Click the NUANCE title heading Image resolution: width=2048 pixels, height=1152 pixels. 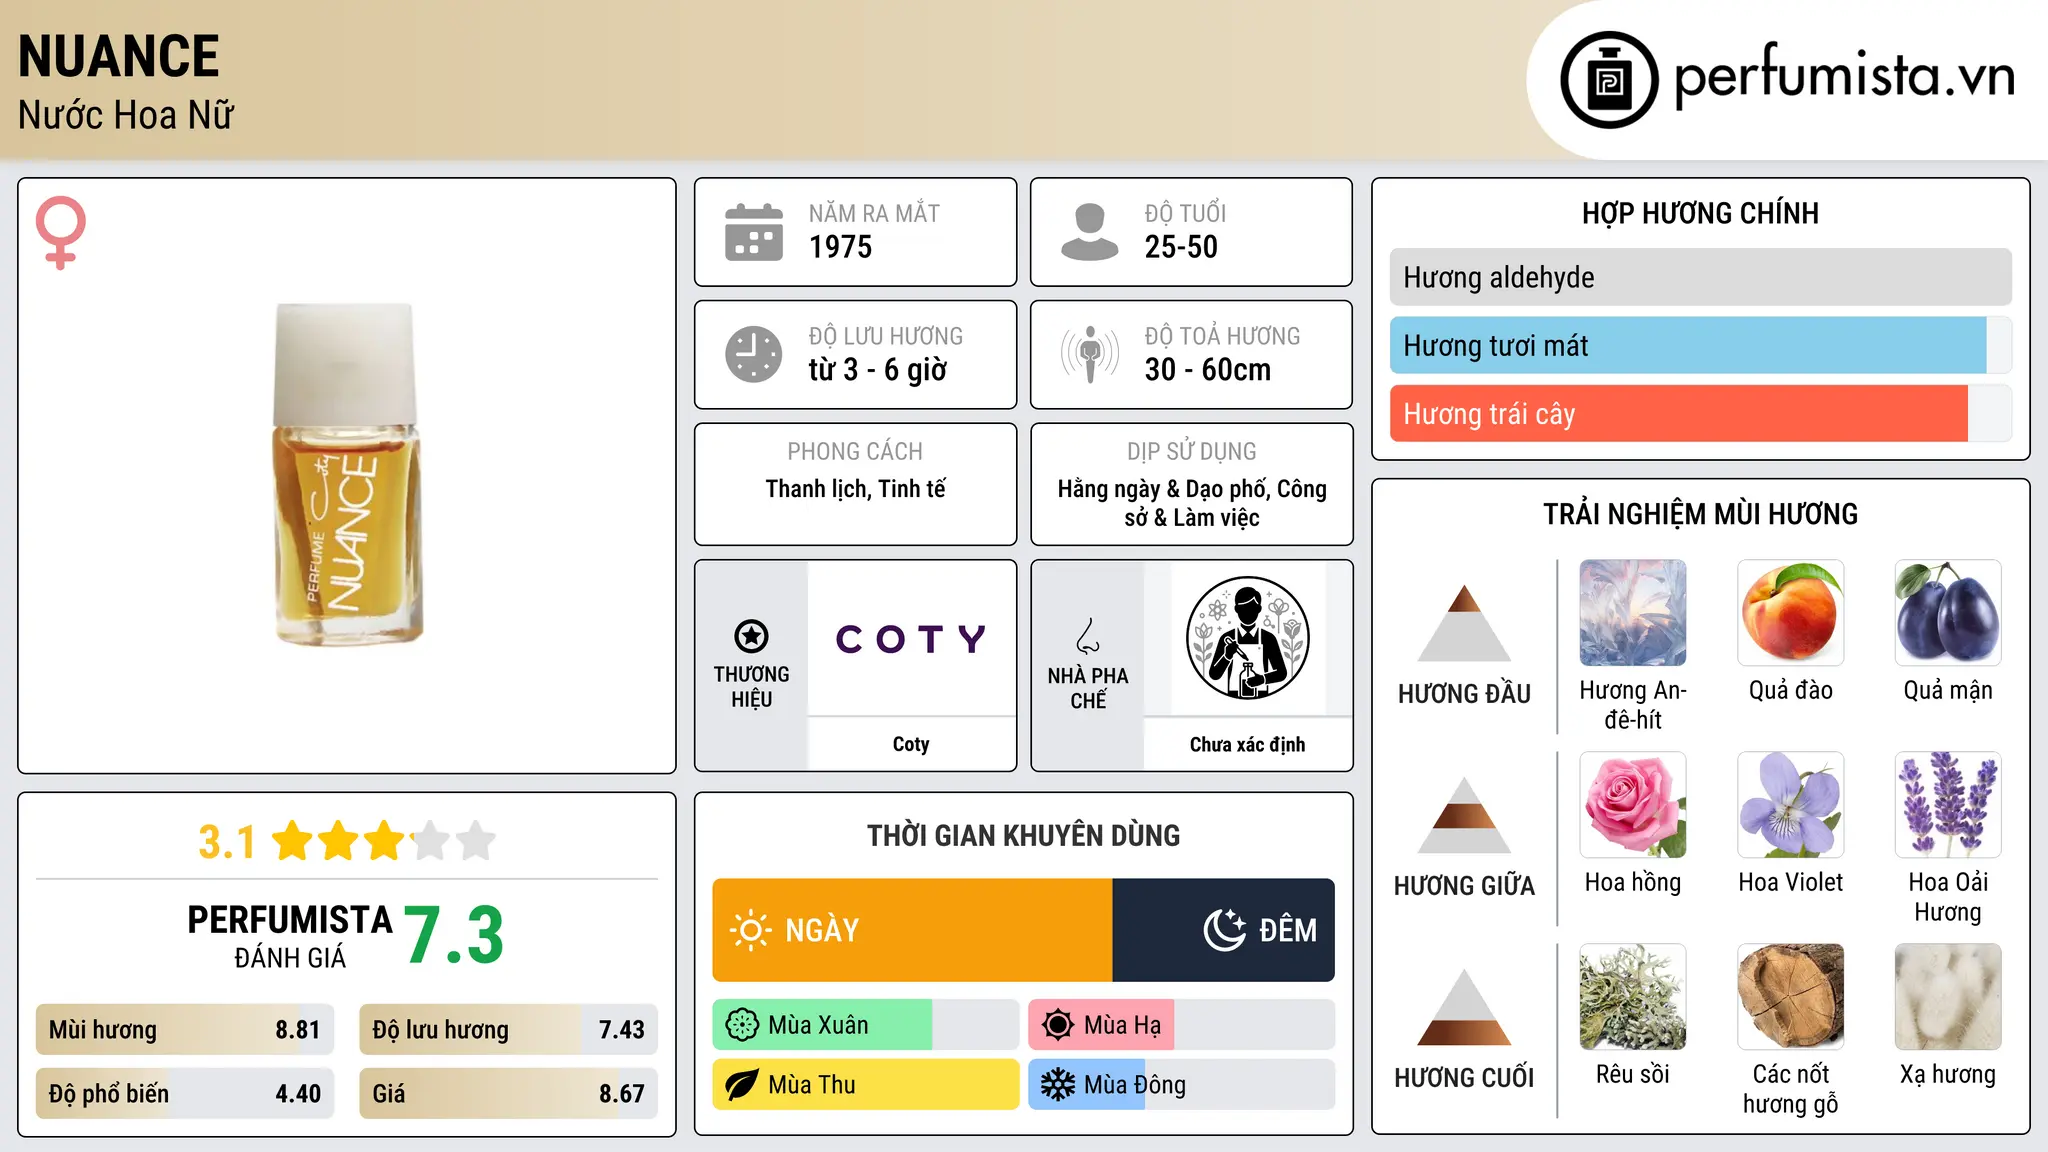click(x=119, y=56)
